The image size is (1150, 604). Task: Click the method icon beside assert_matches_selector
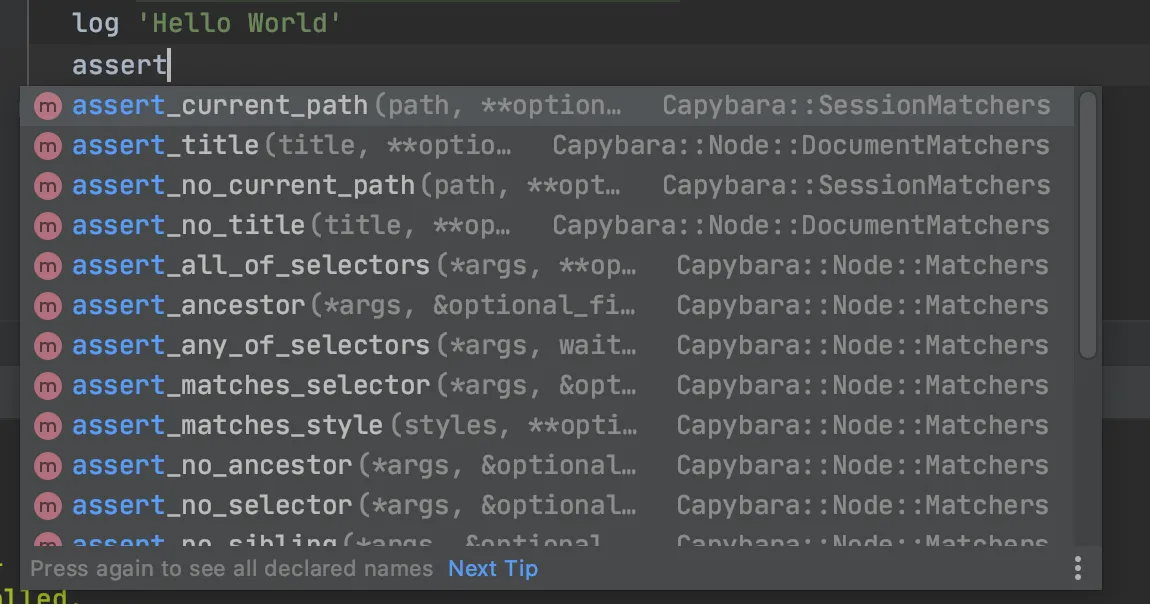pyautogui.click(x=47, y=386)
